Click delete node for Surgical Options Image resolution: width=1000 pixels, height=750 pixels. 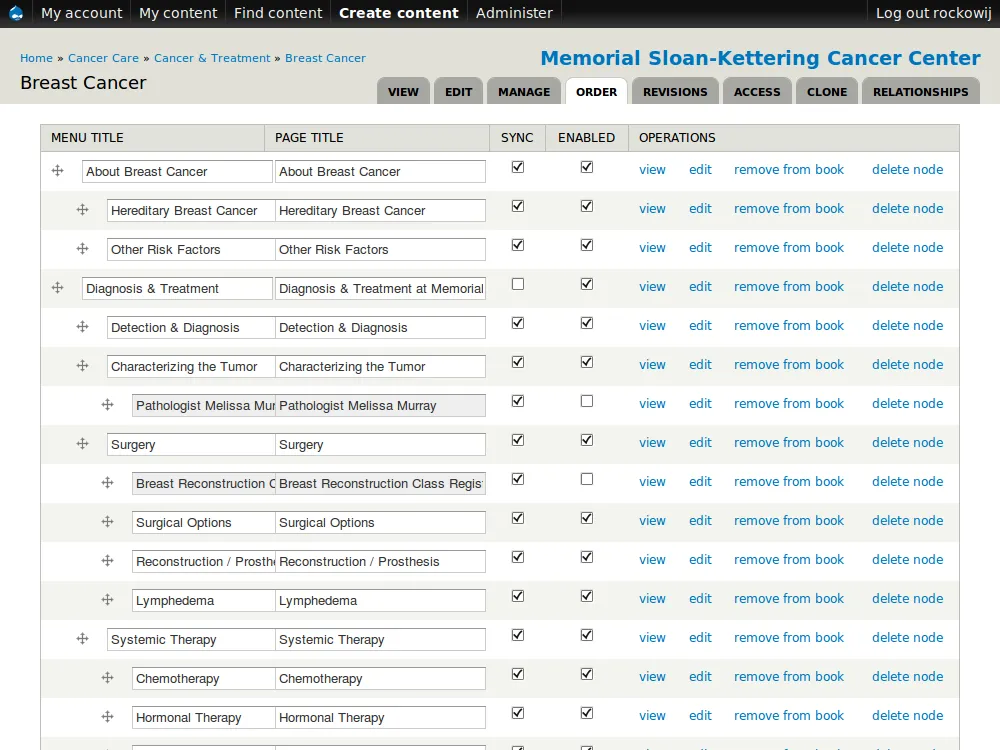tap(907, 520)
